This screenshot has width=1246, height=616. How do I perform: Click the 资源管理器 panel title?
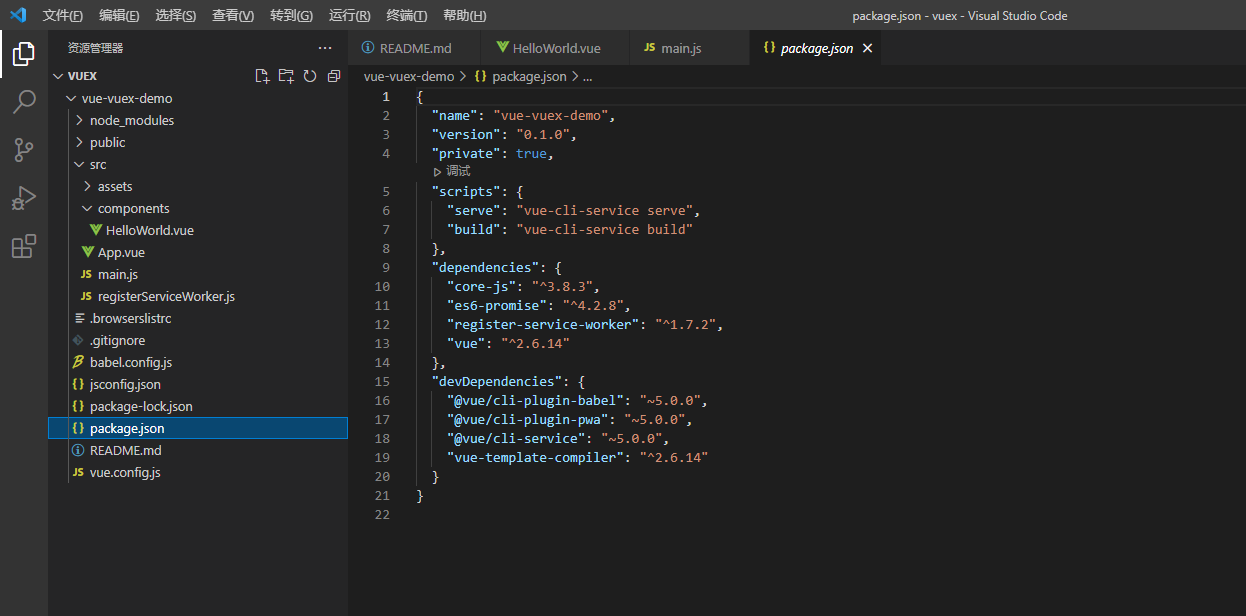(x=96, y=48)
